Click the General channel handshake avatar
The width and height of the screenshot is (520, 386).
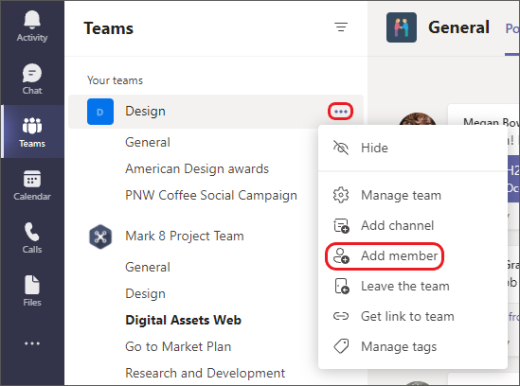[x=401, y=27]
